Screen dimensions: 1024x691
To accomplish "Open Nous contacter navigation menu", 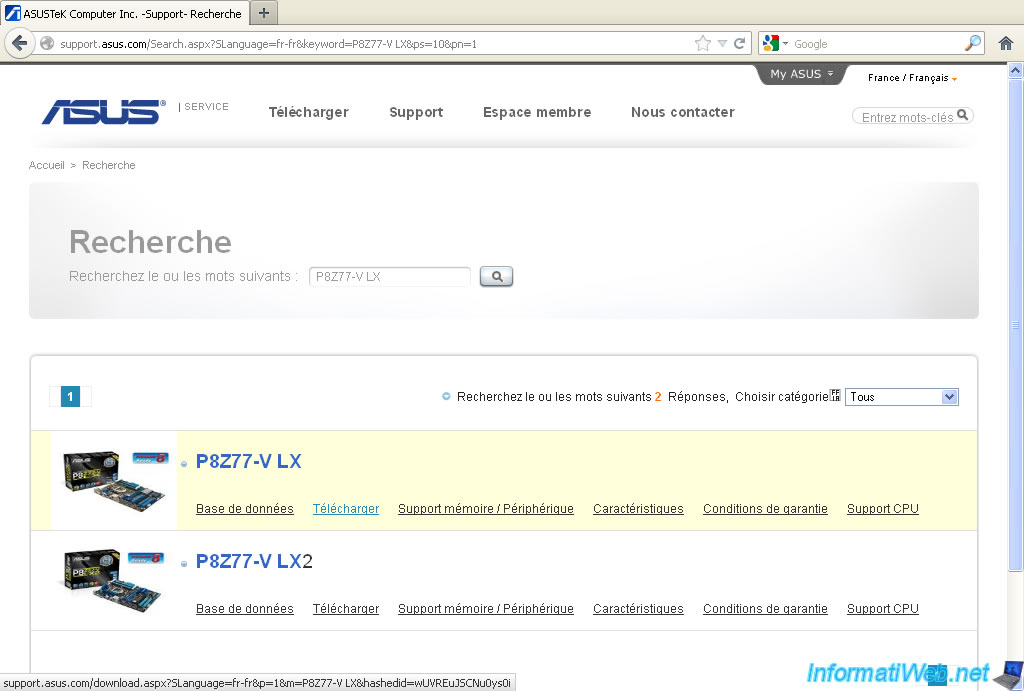I will 682,112.
